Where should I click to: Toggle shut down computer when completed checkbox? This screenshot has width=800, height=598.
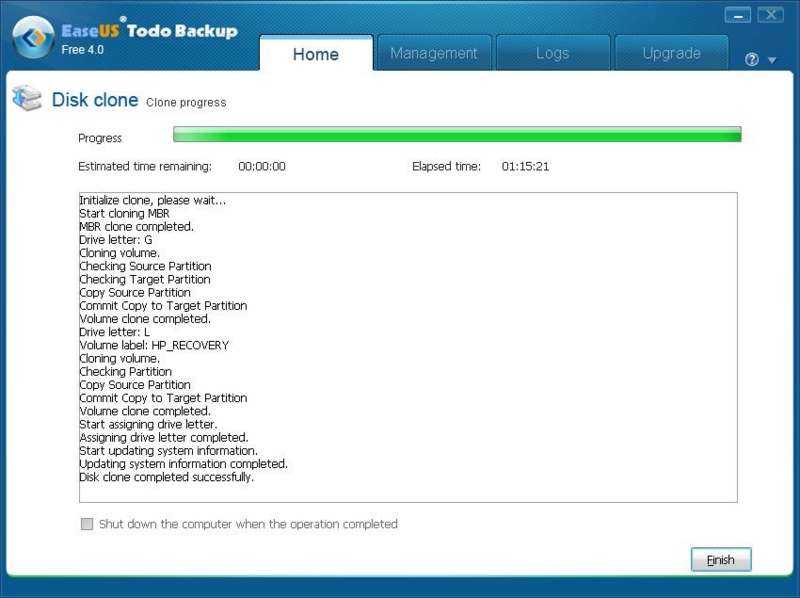coord(87,524)
